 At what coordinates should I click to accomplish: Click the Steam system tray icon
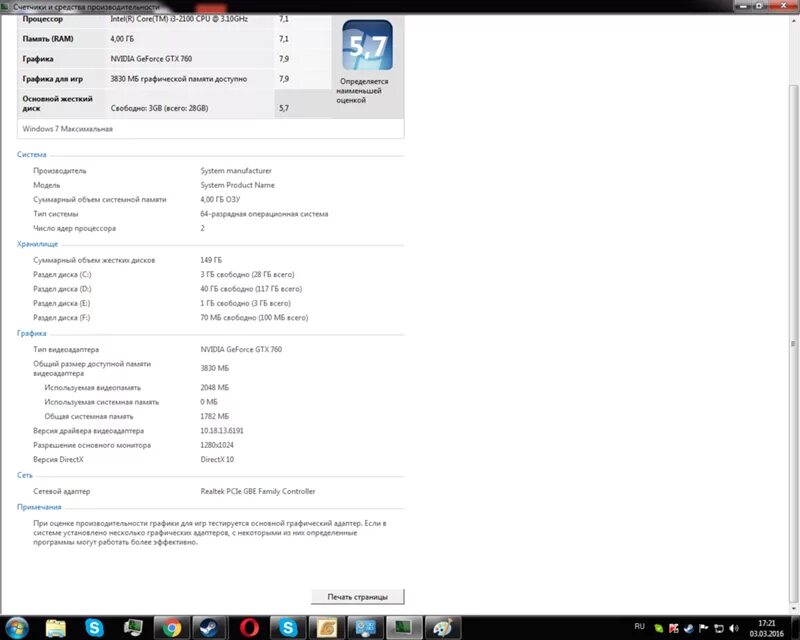tap(688, 628)
